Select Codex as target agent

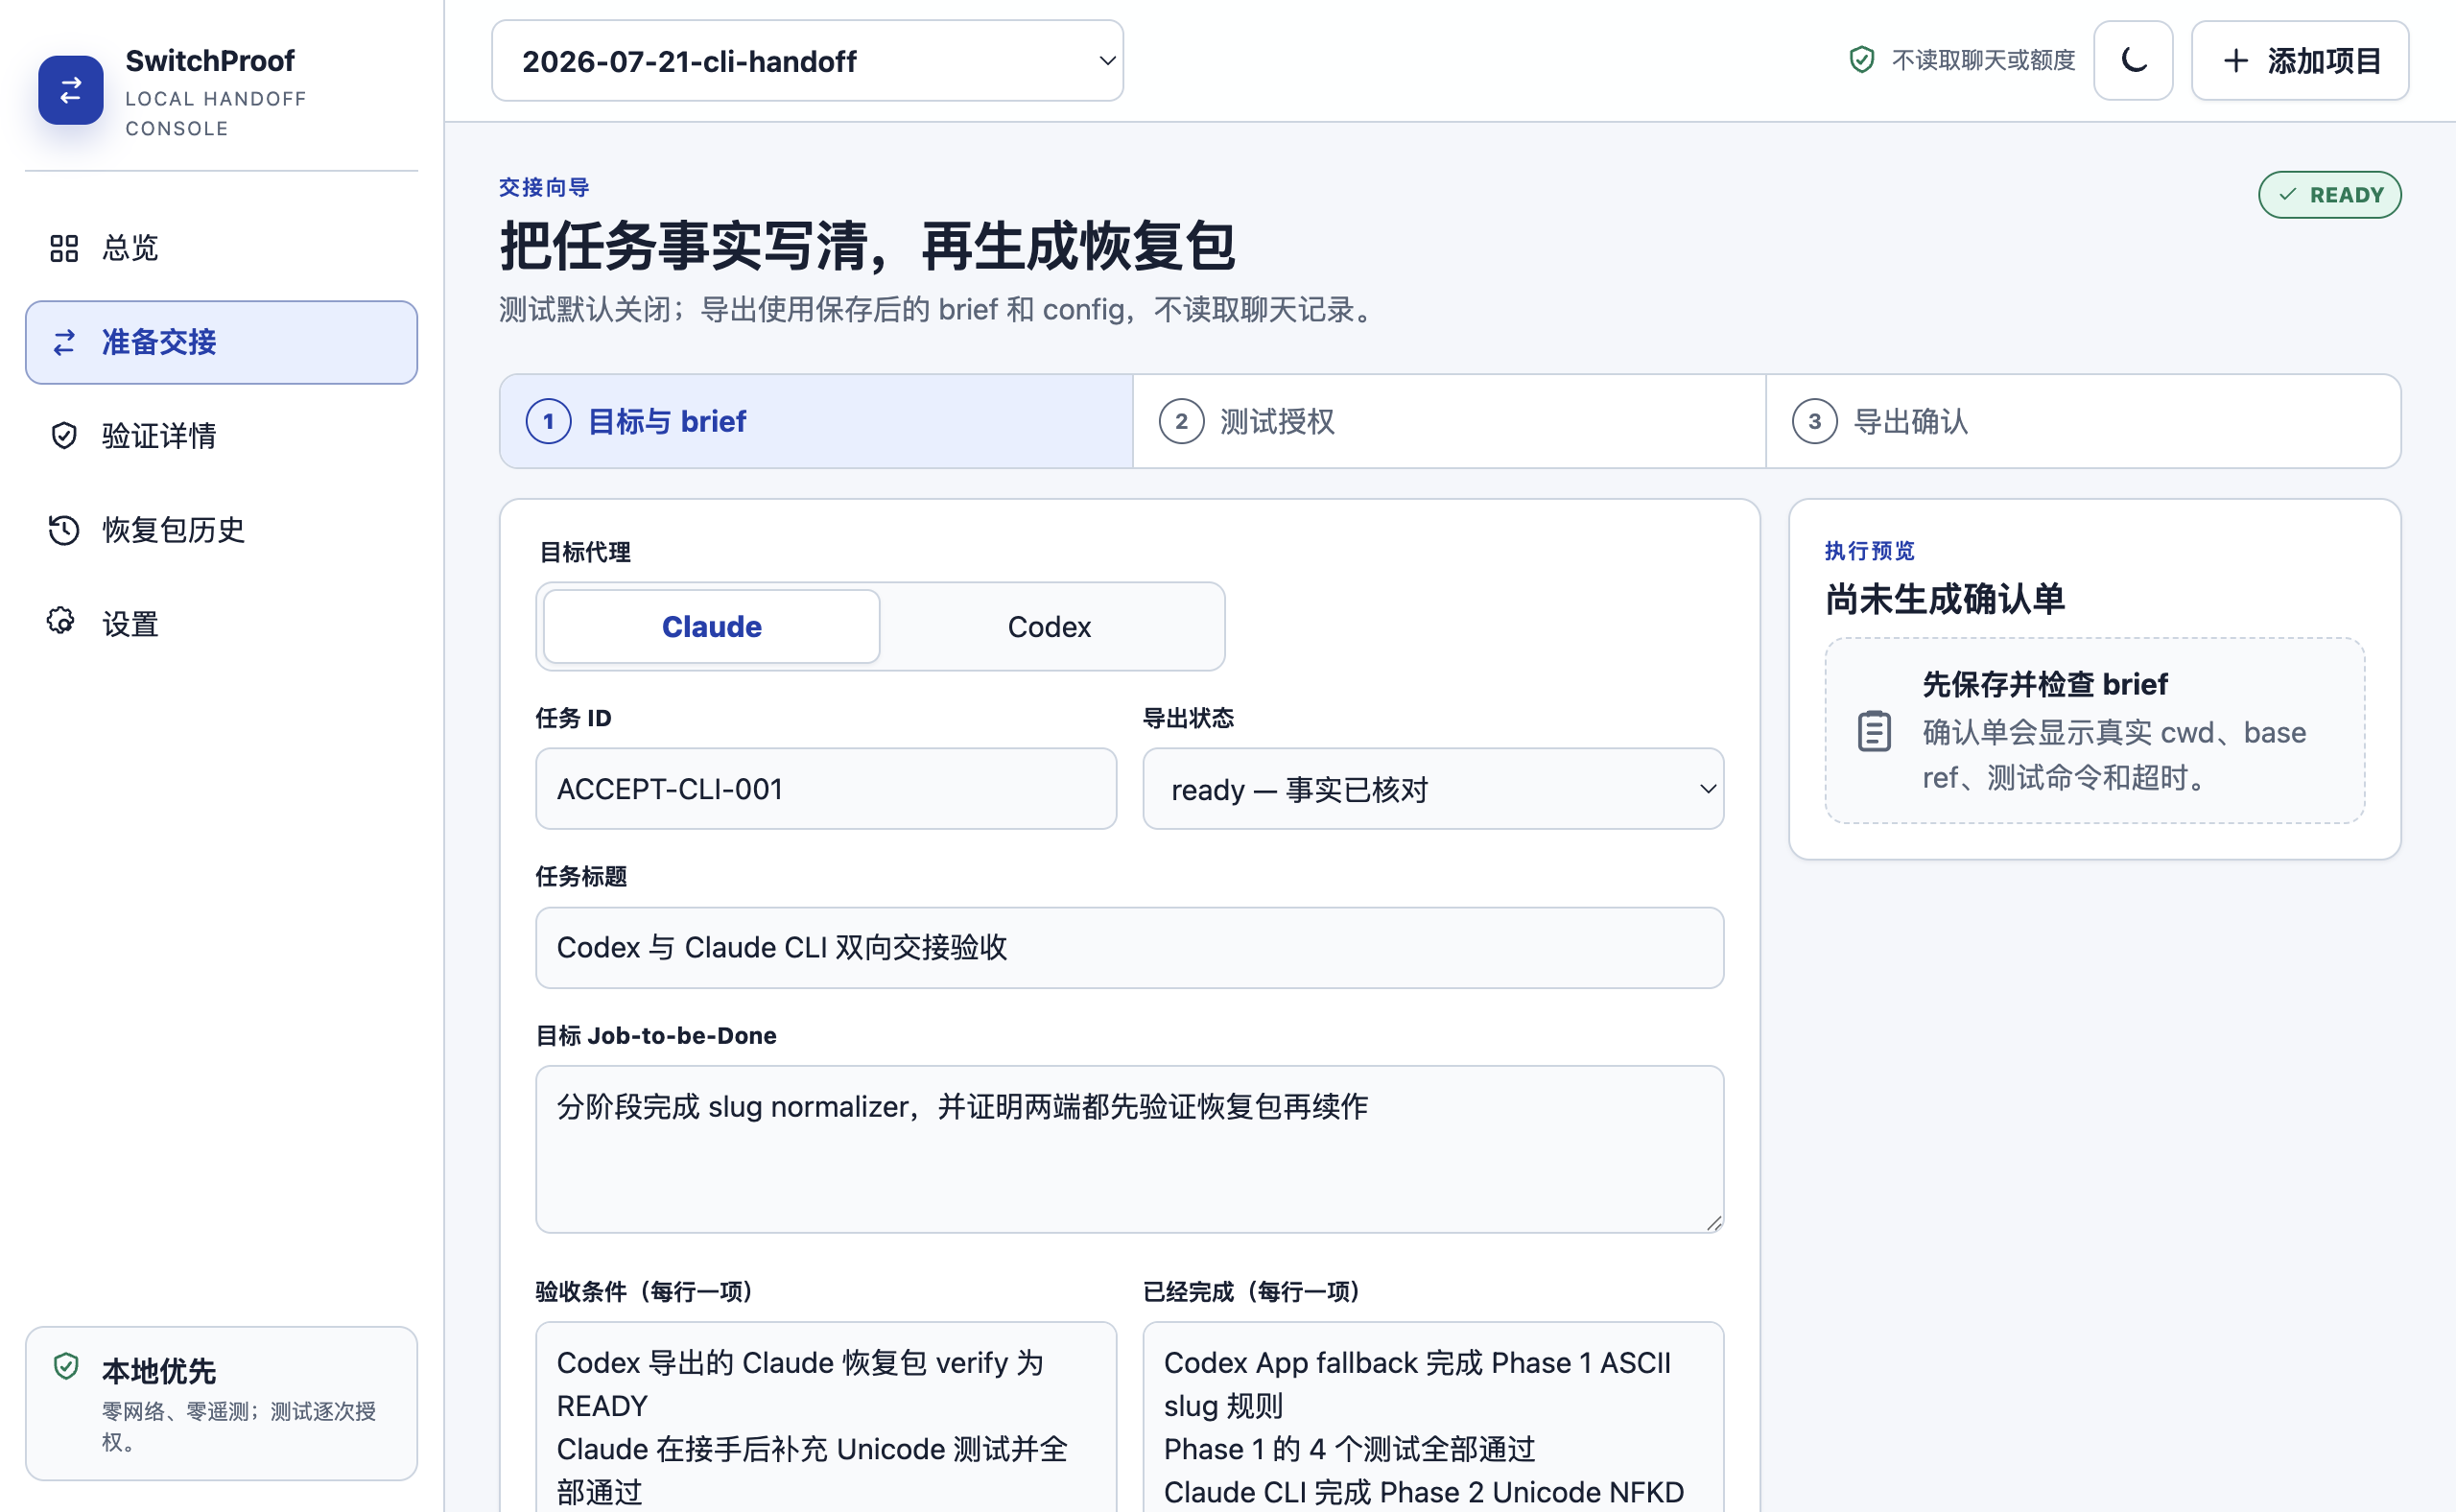click(x=1049, y=626)
